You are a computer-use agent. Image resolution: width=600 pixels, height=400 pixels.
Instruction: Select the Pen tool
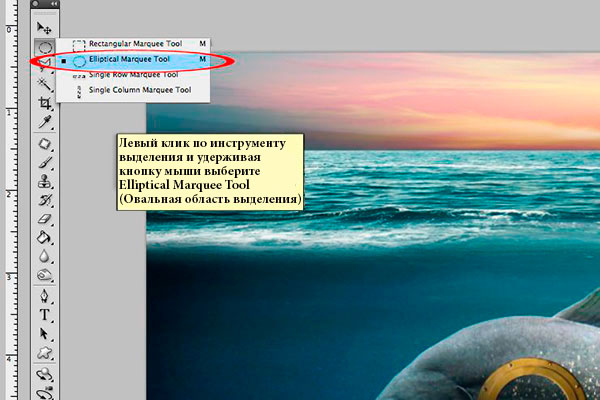coord(44,296)
